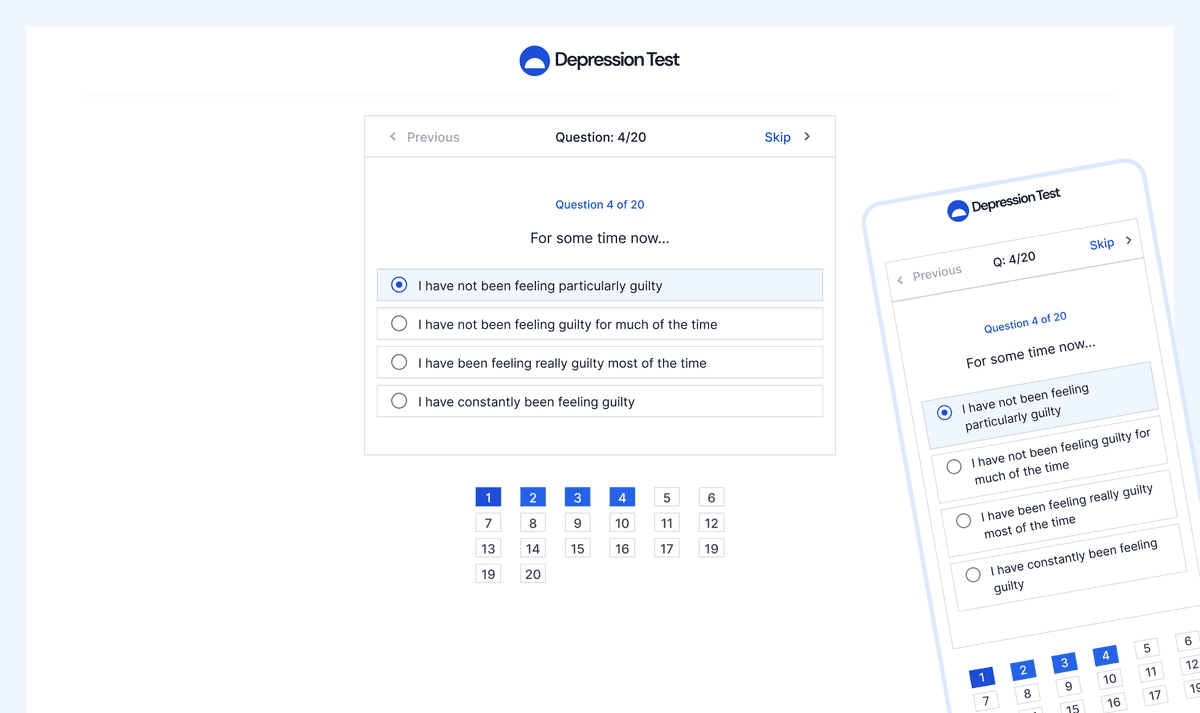Viewport: 1200px width, 713px height.
Task: Click the Depression Test logo icon in desktop header
Action: [535, 61]
